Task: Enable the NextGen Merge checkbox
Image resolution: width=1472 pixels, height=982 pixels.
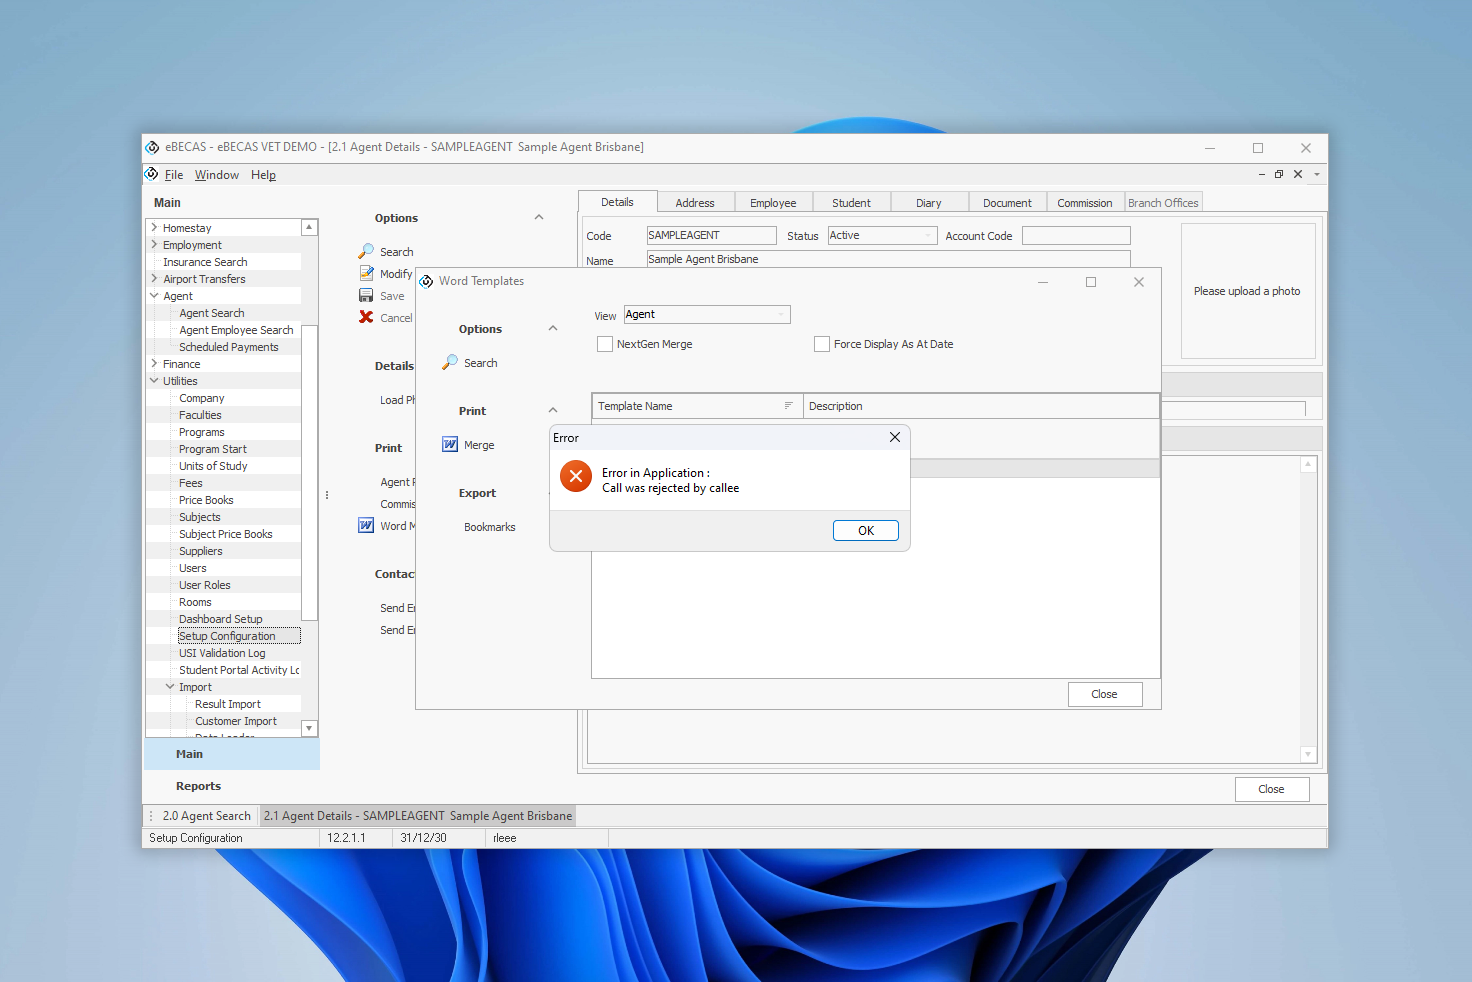Action: [x=605, y=344]
